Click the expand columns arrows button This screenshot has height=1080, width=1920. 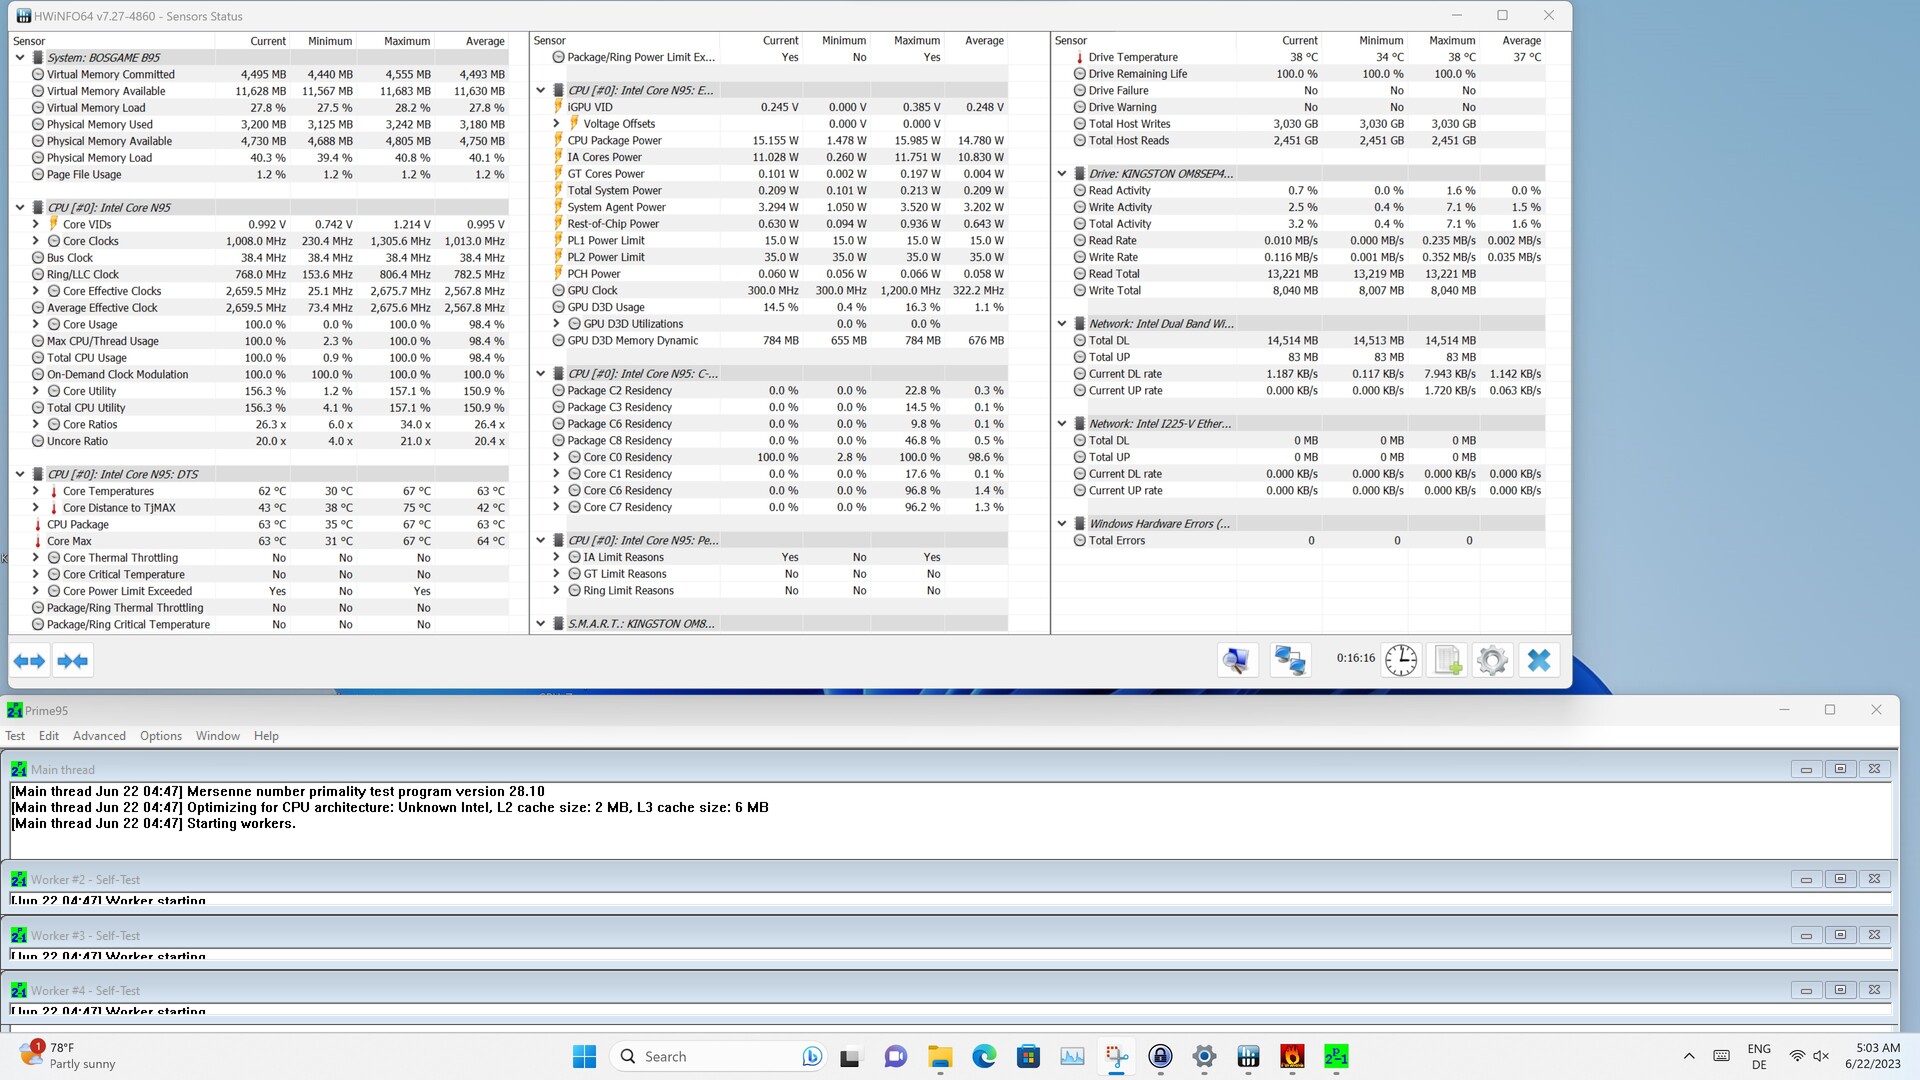pyautogui.click(x=29, y=661)
